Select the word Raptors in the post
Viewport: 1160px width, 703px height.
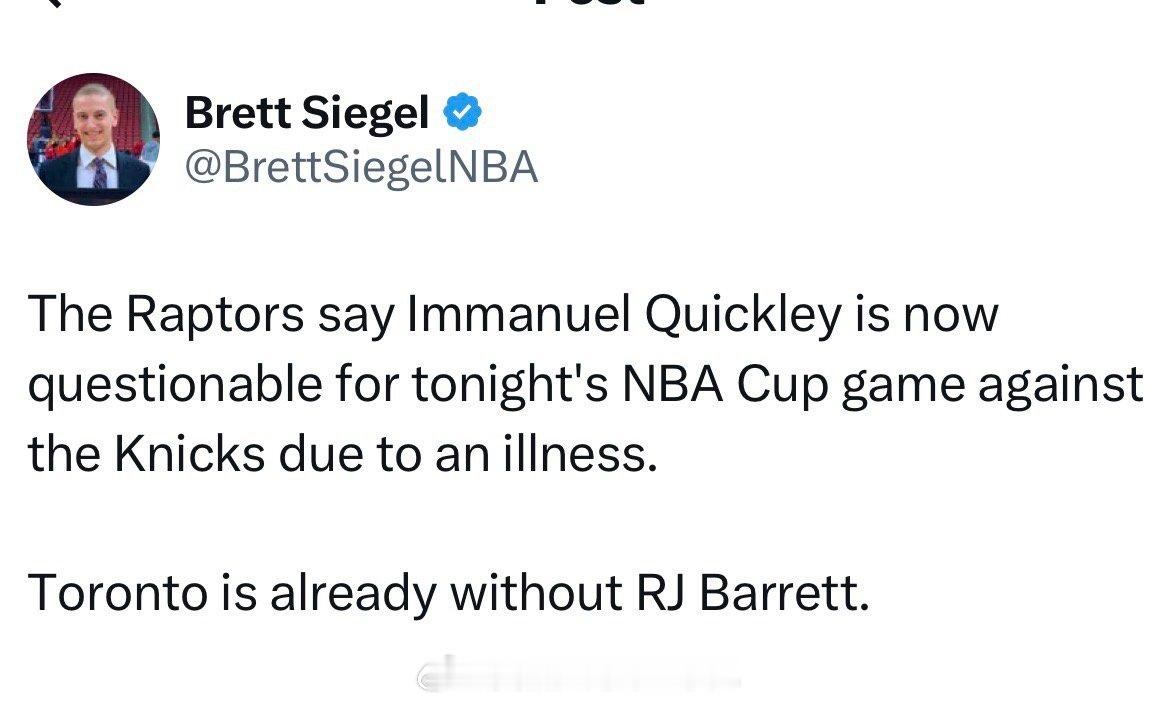(x=215, y=315)
